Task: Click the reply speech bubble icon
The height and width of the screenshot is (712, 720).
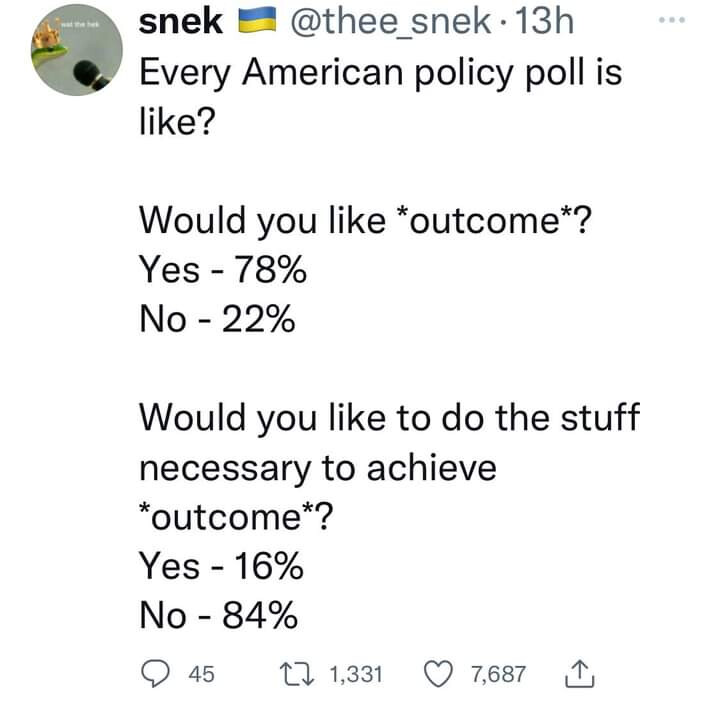Action: [x=154, y=673]
